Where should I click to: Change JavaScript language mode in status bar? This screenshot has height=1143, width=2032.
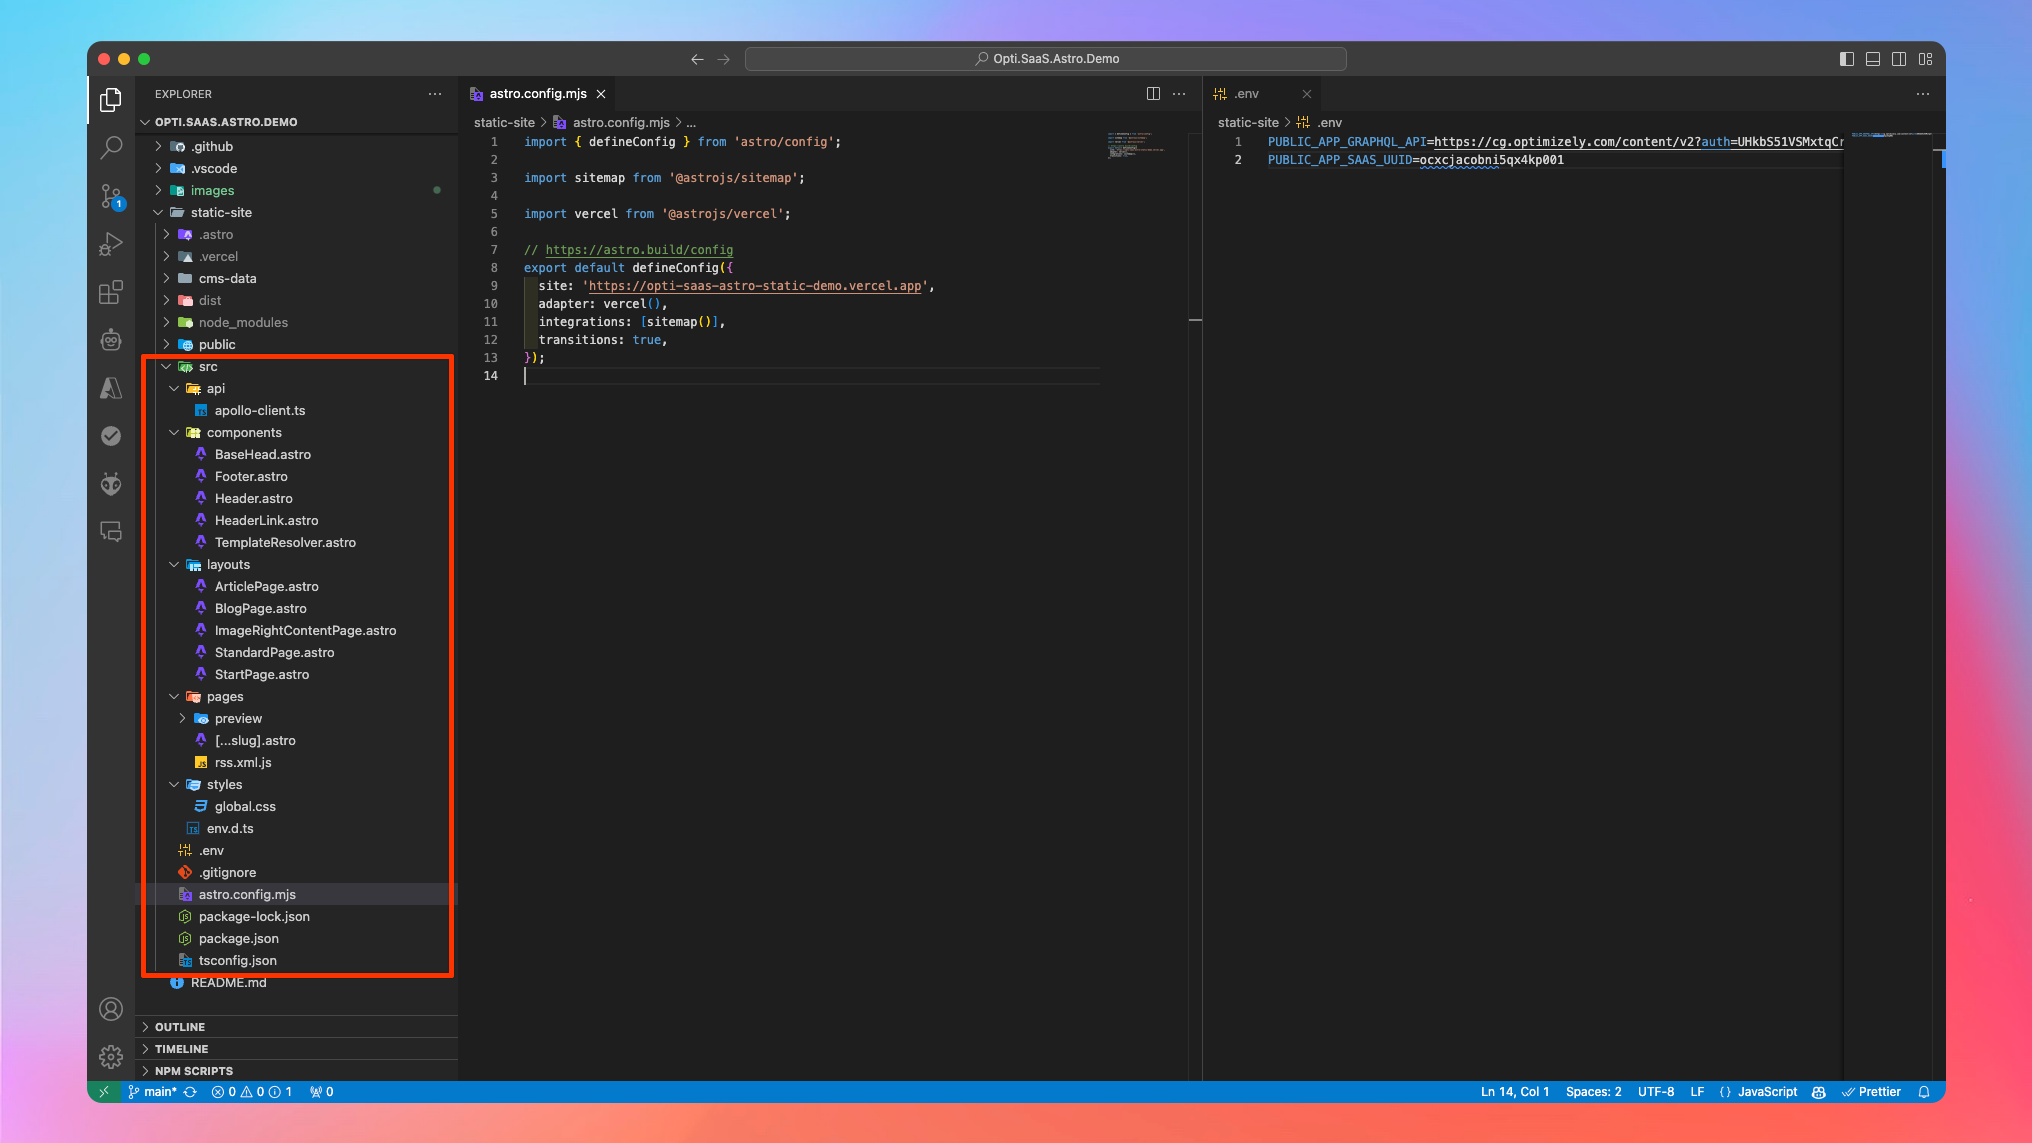click(x=1766, y=1092)
